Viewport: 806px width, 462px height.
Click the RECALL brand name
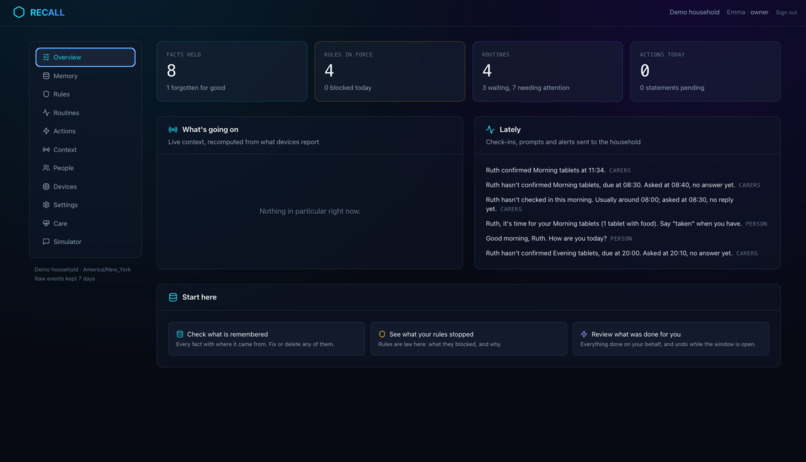[47, 12]
